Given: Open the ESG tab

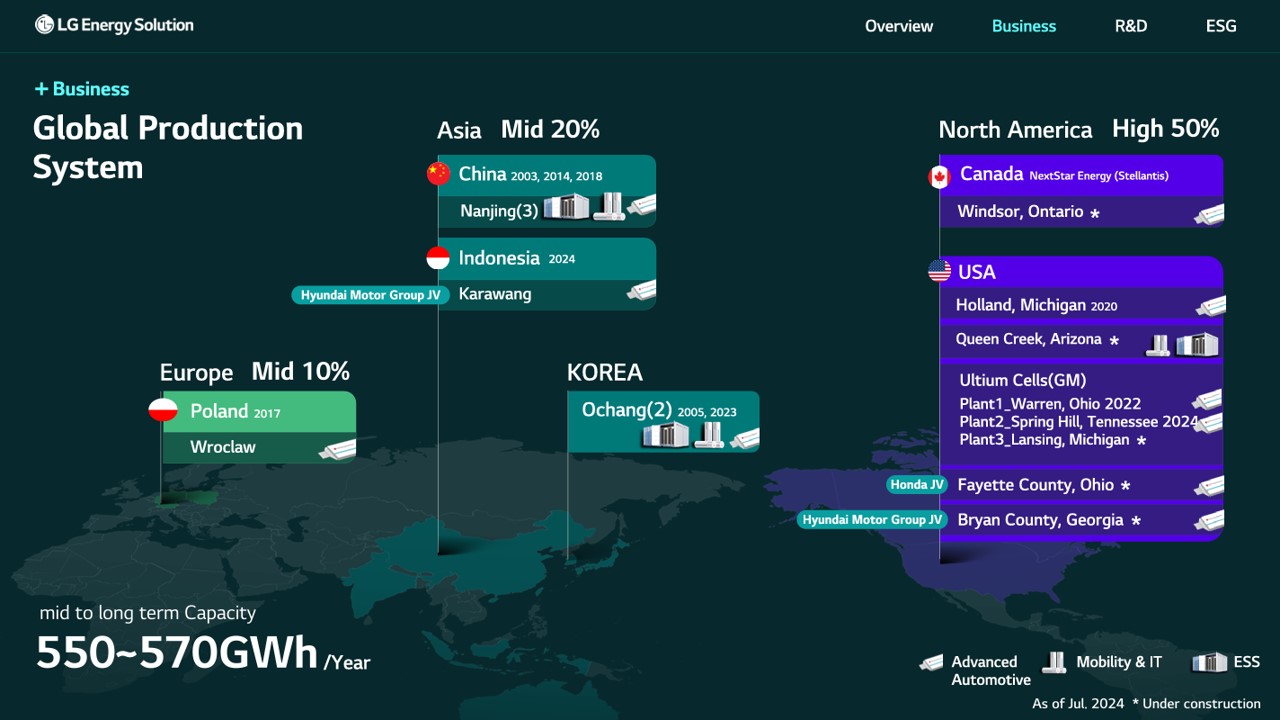Looking at the screenshot, I should click(1221, 26).
